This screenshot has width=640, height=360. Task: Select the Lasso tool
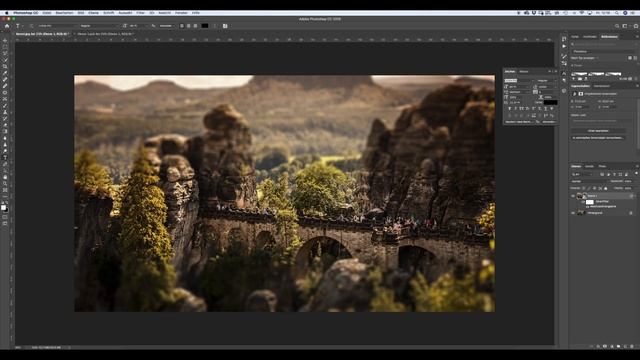[5, 53]
